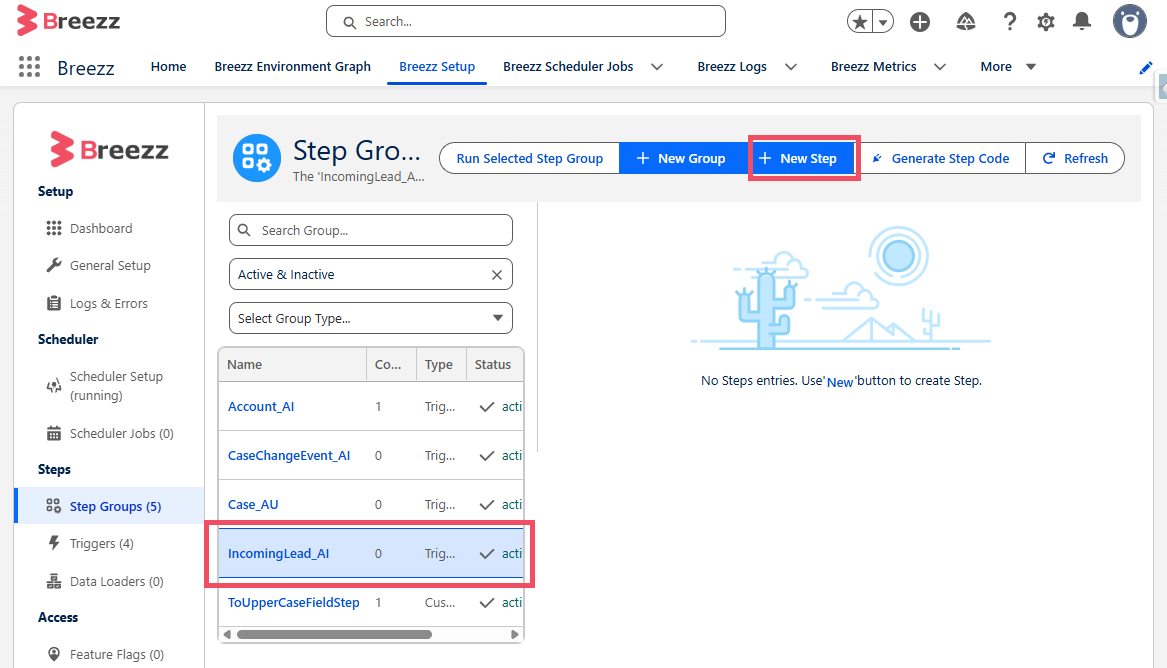Click the Breezz logo in the header

click(x=68, y=21)
